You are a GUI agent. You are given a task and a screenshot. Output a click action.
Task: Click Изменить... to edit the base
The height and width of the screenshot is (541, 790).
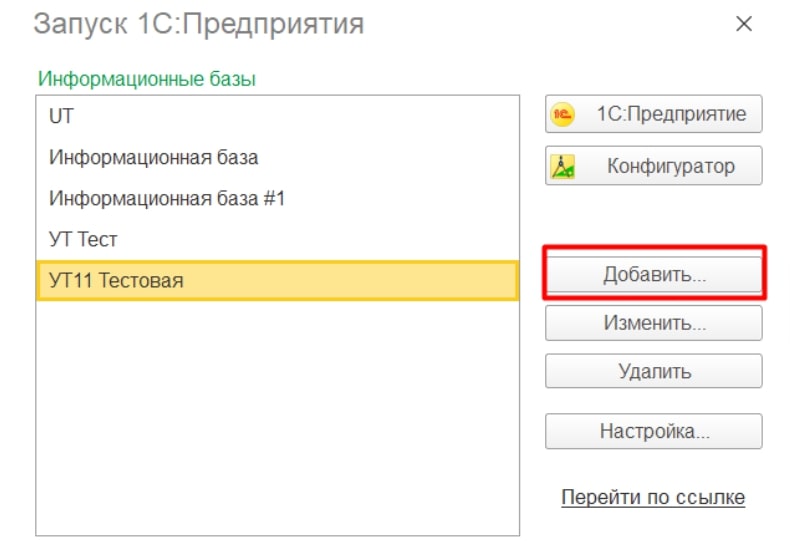coord(653,323)
